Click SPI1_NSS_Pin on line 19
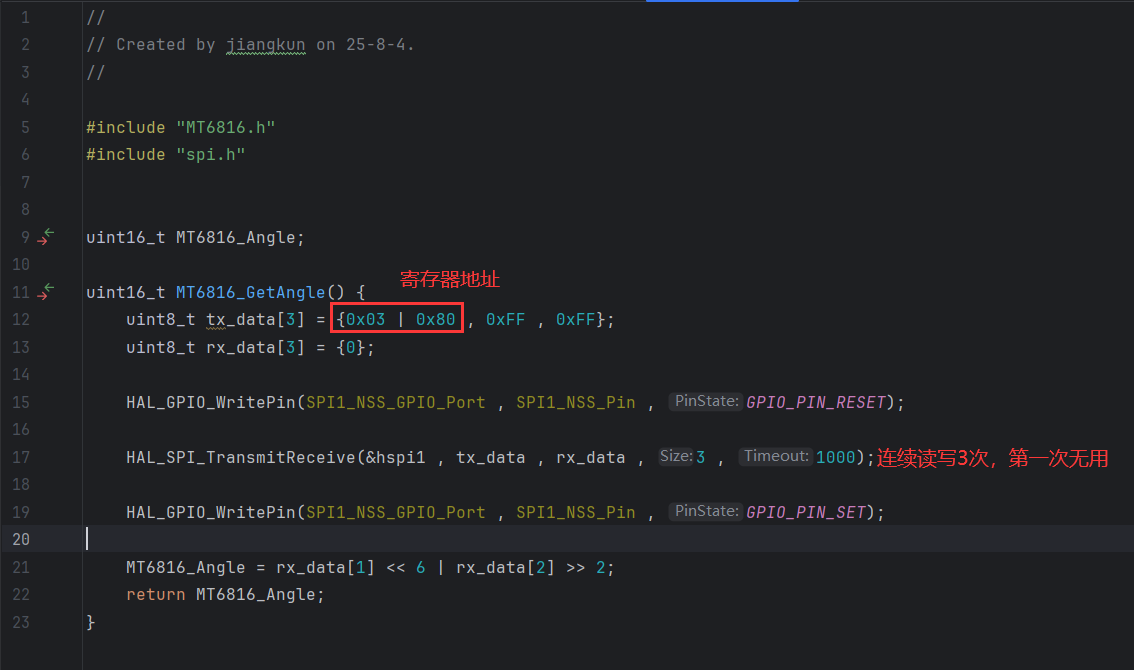1134x670 pixels. [x=576, y=512]
